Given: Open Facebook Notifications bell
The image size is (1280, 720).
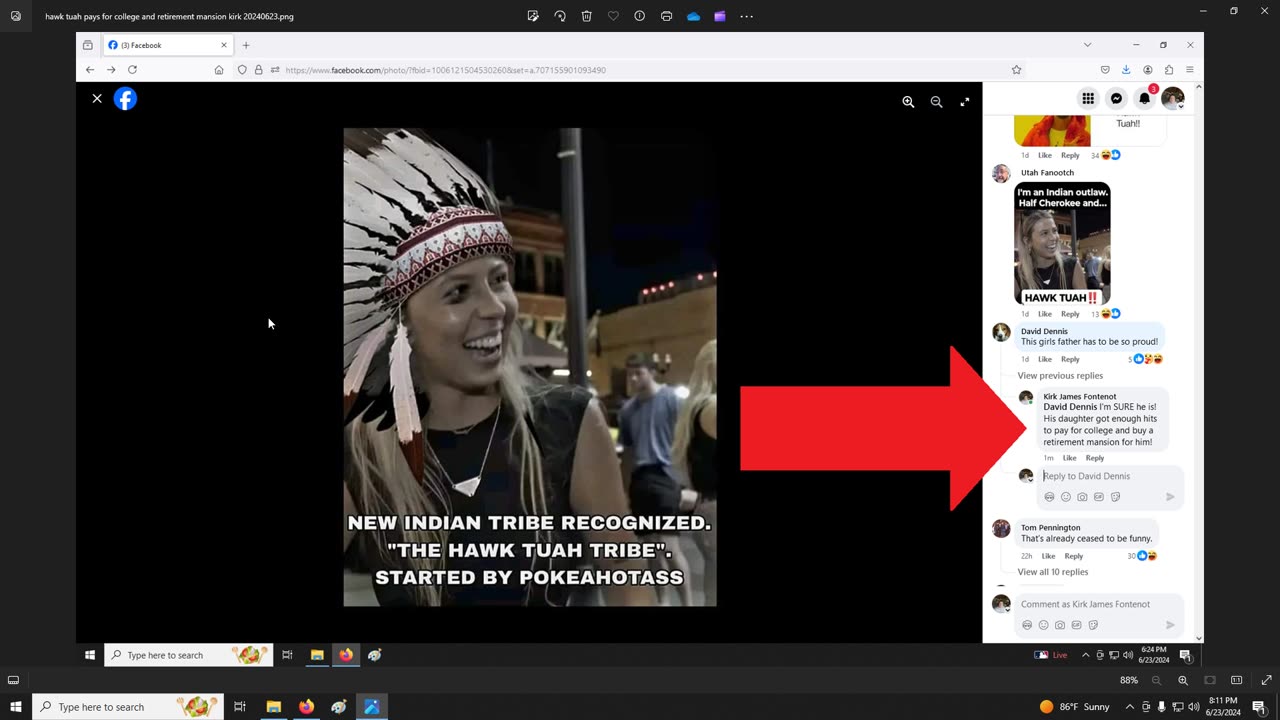Looking at the screenshot, I should [1145, 98].
